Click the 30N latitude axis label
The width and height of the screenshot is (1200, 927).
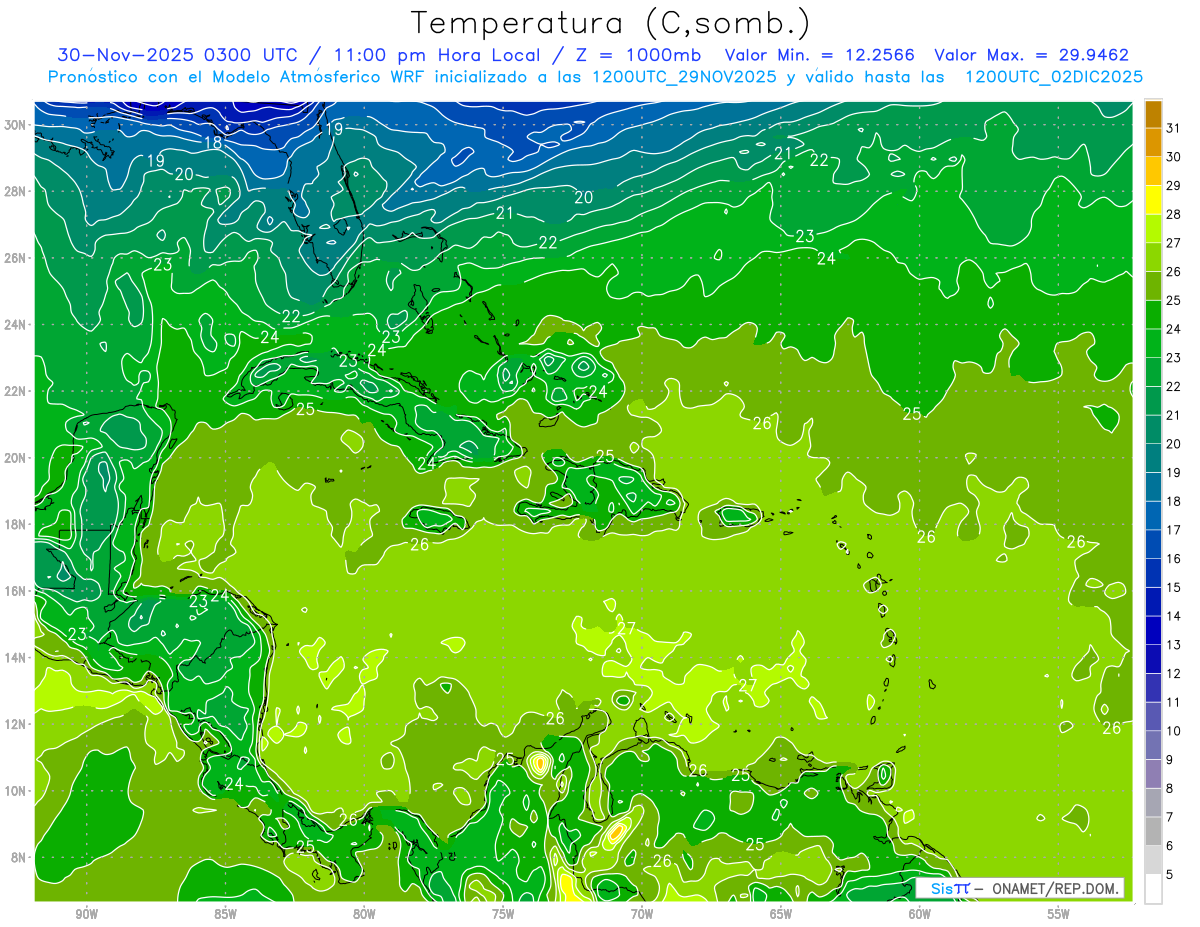pyautogui.click(x=17, y=125)
